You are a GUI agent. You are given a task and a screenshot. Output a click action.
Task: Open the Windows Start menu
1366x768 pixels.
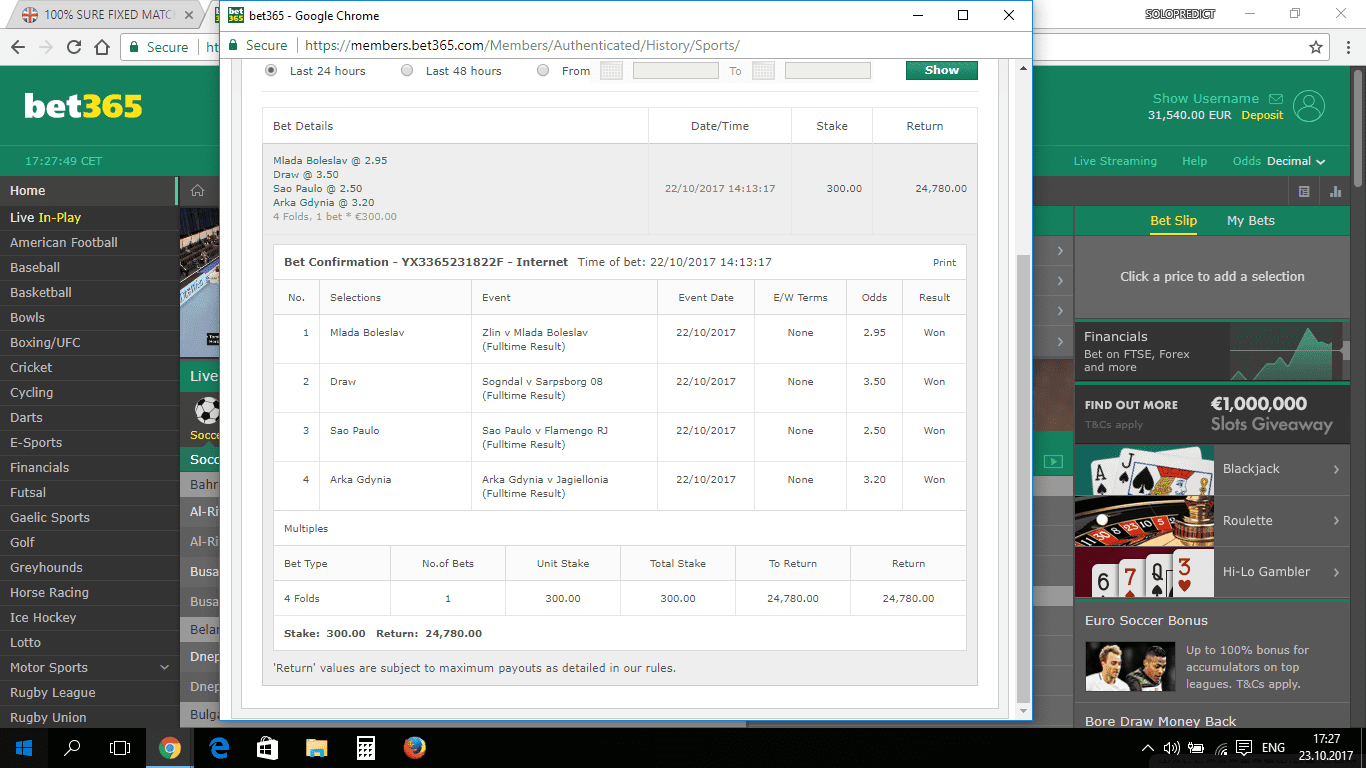click(23, 747)
